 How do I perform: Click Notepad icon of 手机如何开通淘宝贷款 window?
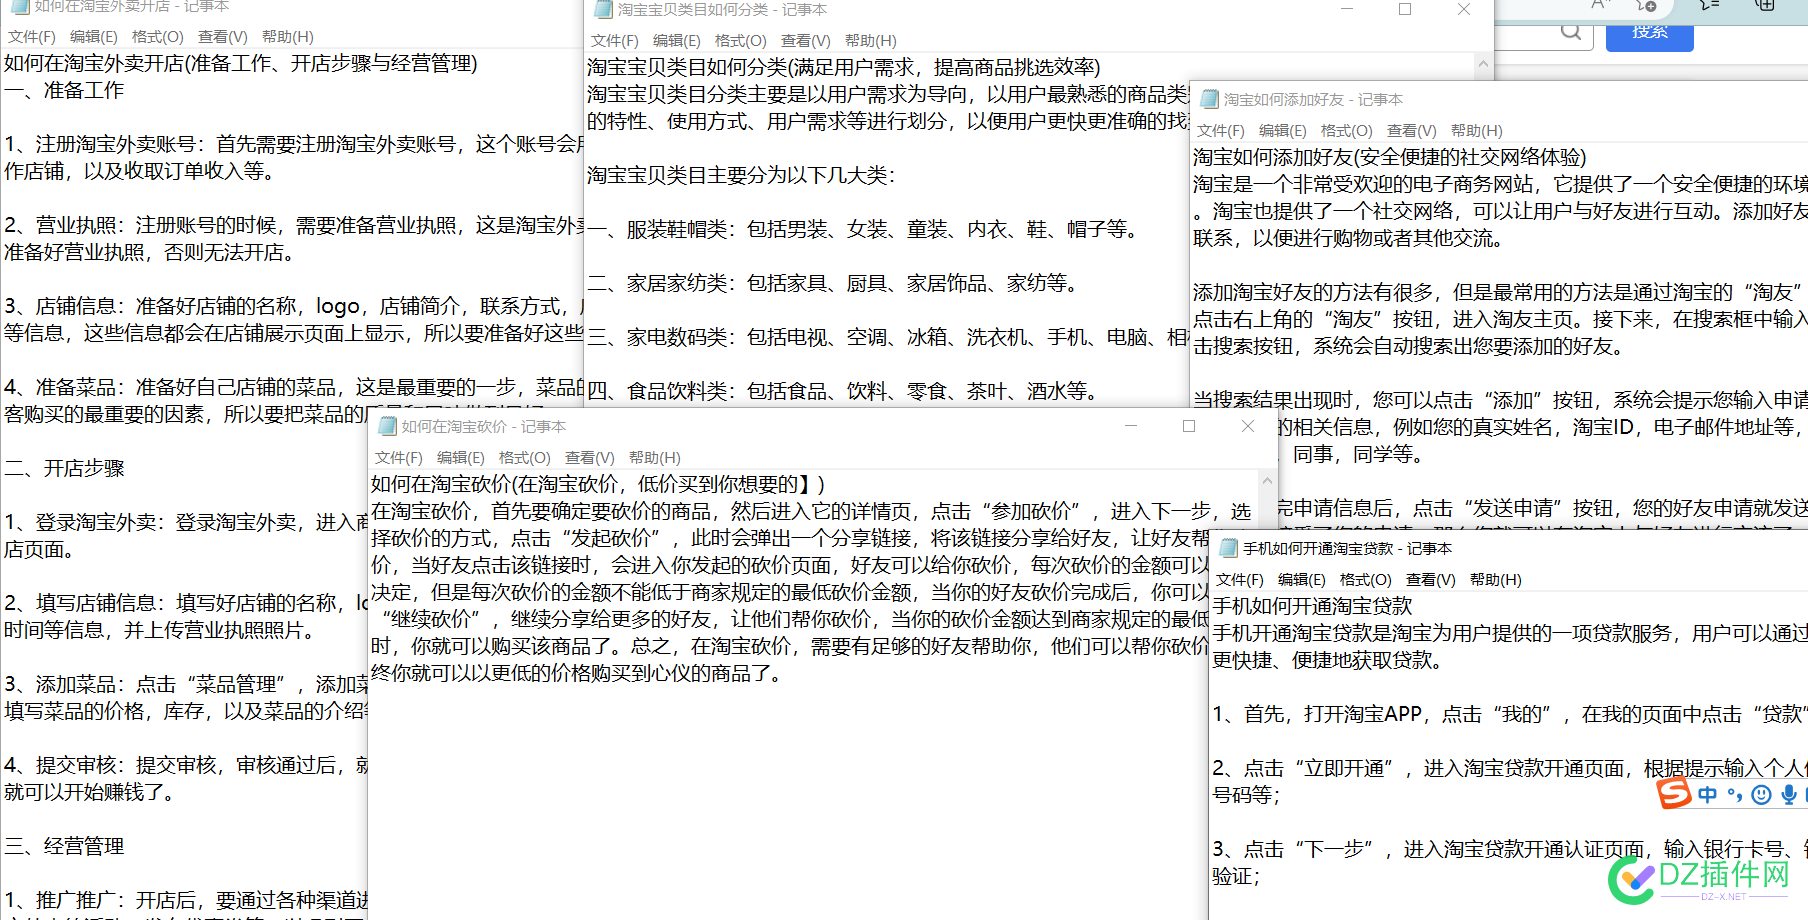(x=1228, y=548)
